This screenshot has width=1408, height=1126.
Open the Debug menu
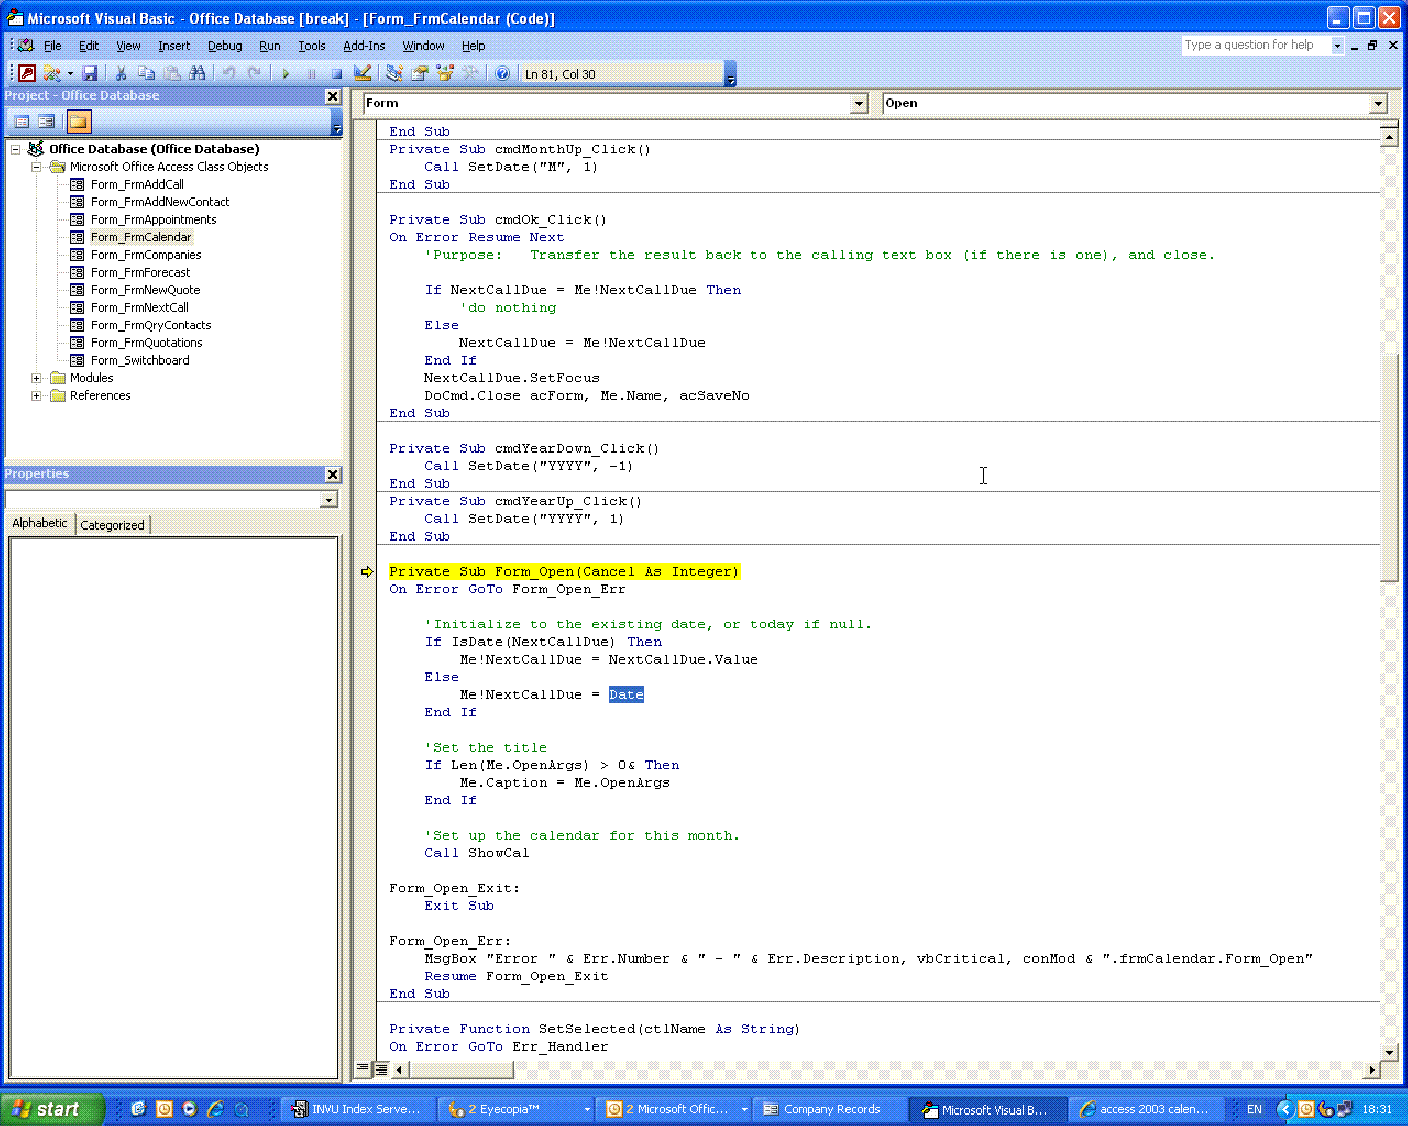pos(225,45)
